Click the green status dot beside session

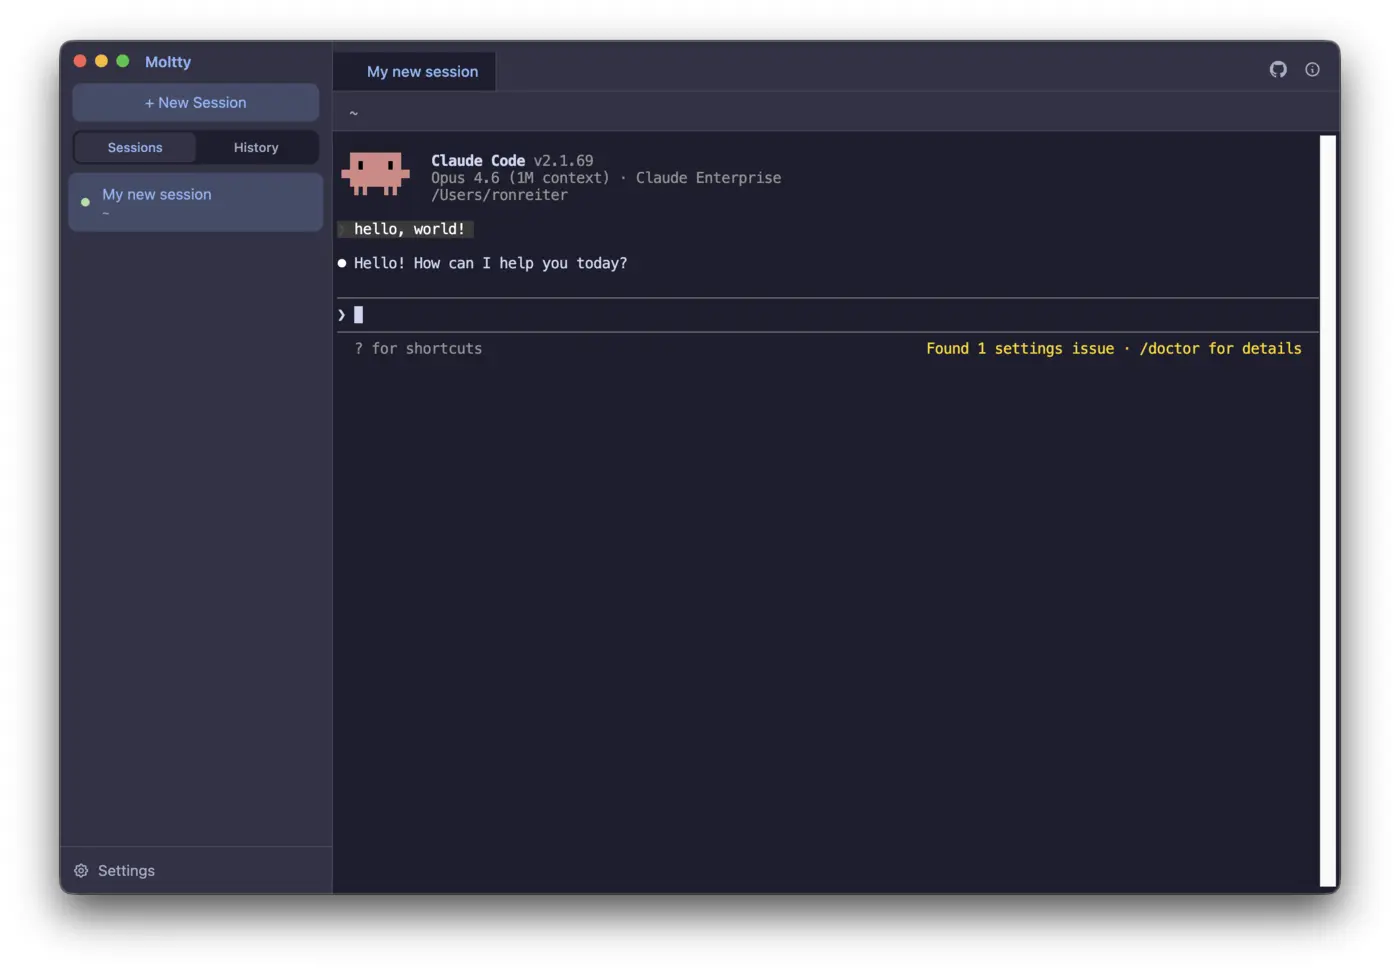(x=85, y=202)
